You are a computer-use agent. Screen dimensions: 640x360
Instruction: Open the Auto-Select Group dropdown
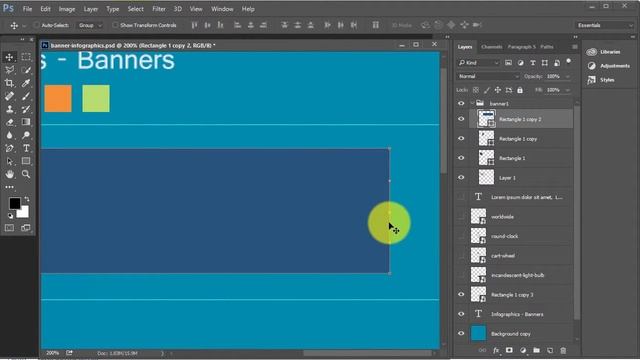click(90, 25)
